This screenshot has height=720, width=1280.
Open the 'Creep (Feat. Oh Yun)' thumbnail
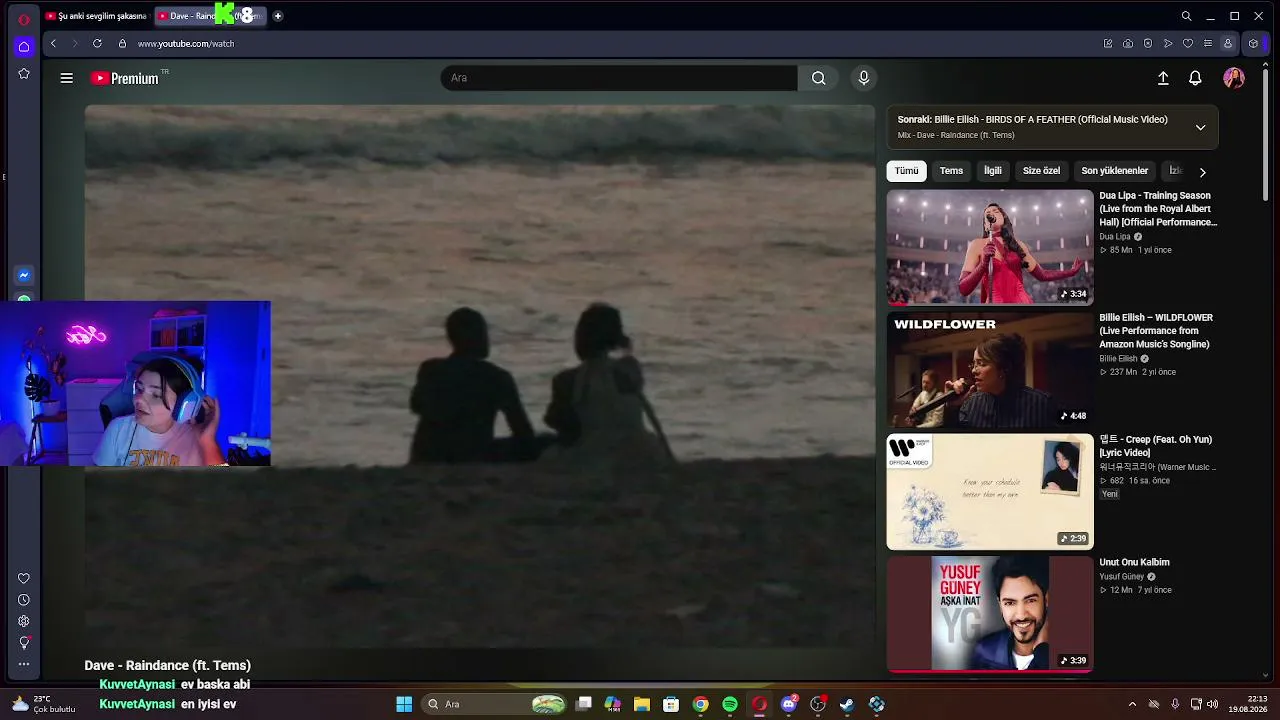pos(990,492)
